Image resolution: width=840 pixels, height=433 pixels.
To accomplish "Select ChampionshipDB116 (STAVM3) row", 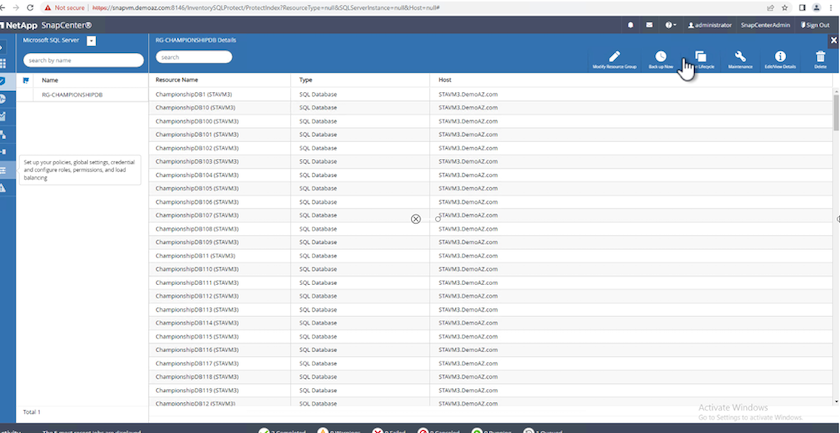I will click(x=490, y=350).
